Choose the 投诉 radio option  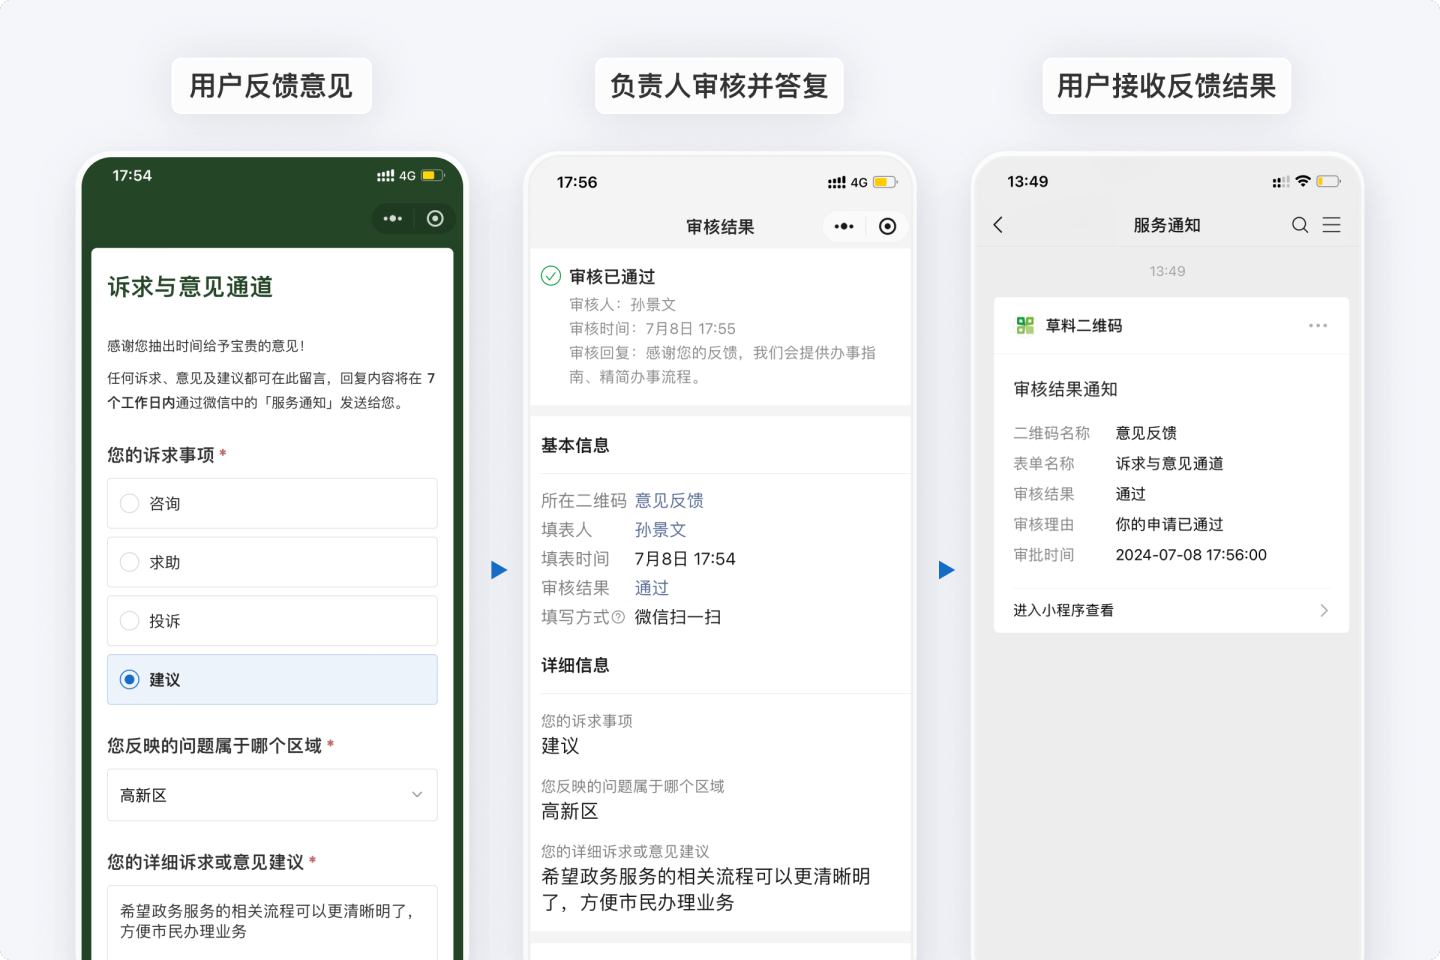coord(130,621)
